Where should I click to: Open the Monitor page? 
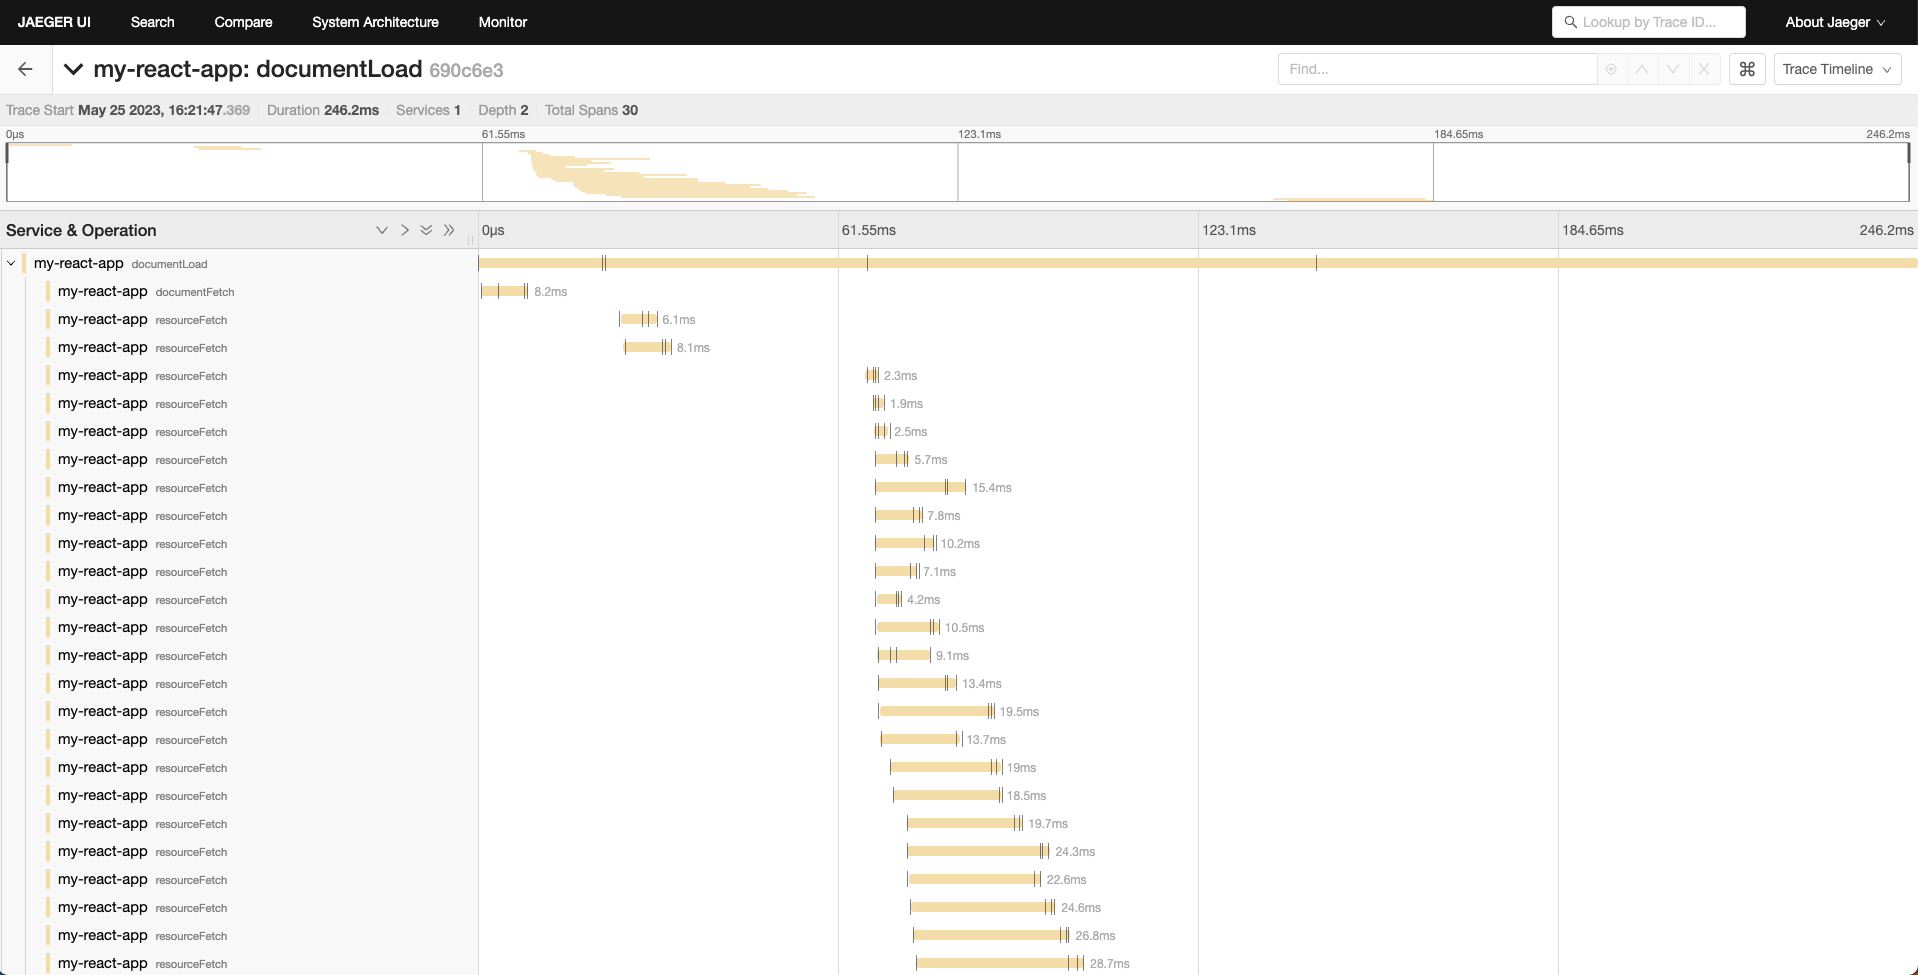pos(501,21)
